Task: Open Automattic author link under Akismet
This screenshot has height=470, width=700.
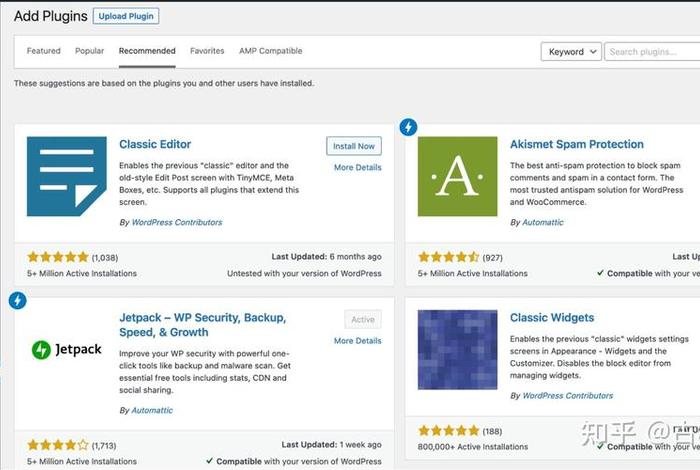Action: point(543,222)
